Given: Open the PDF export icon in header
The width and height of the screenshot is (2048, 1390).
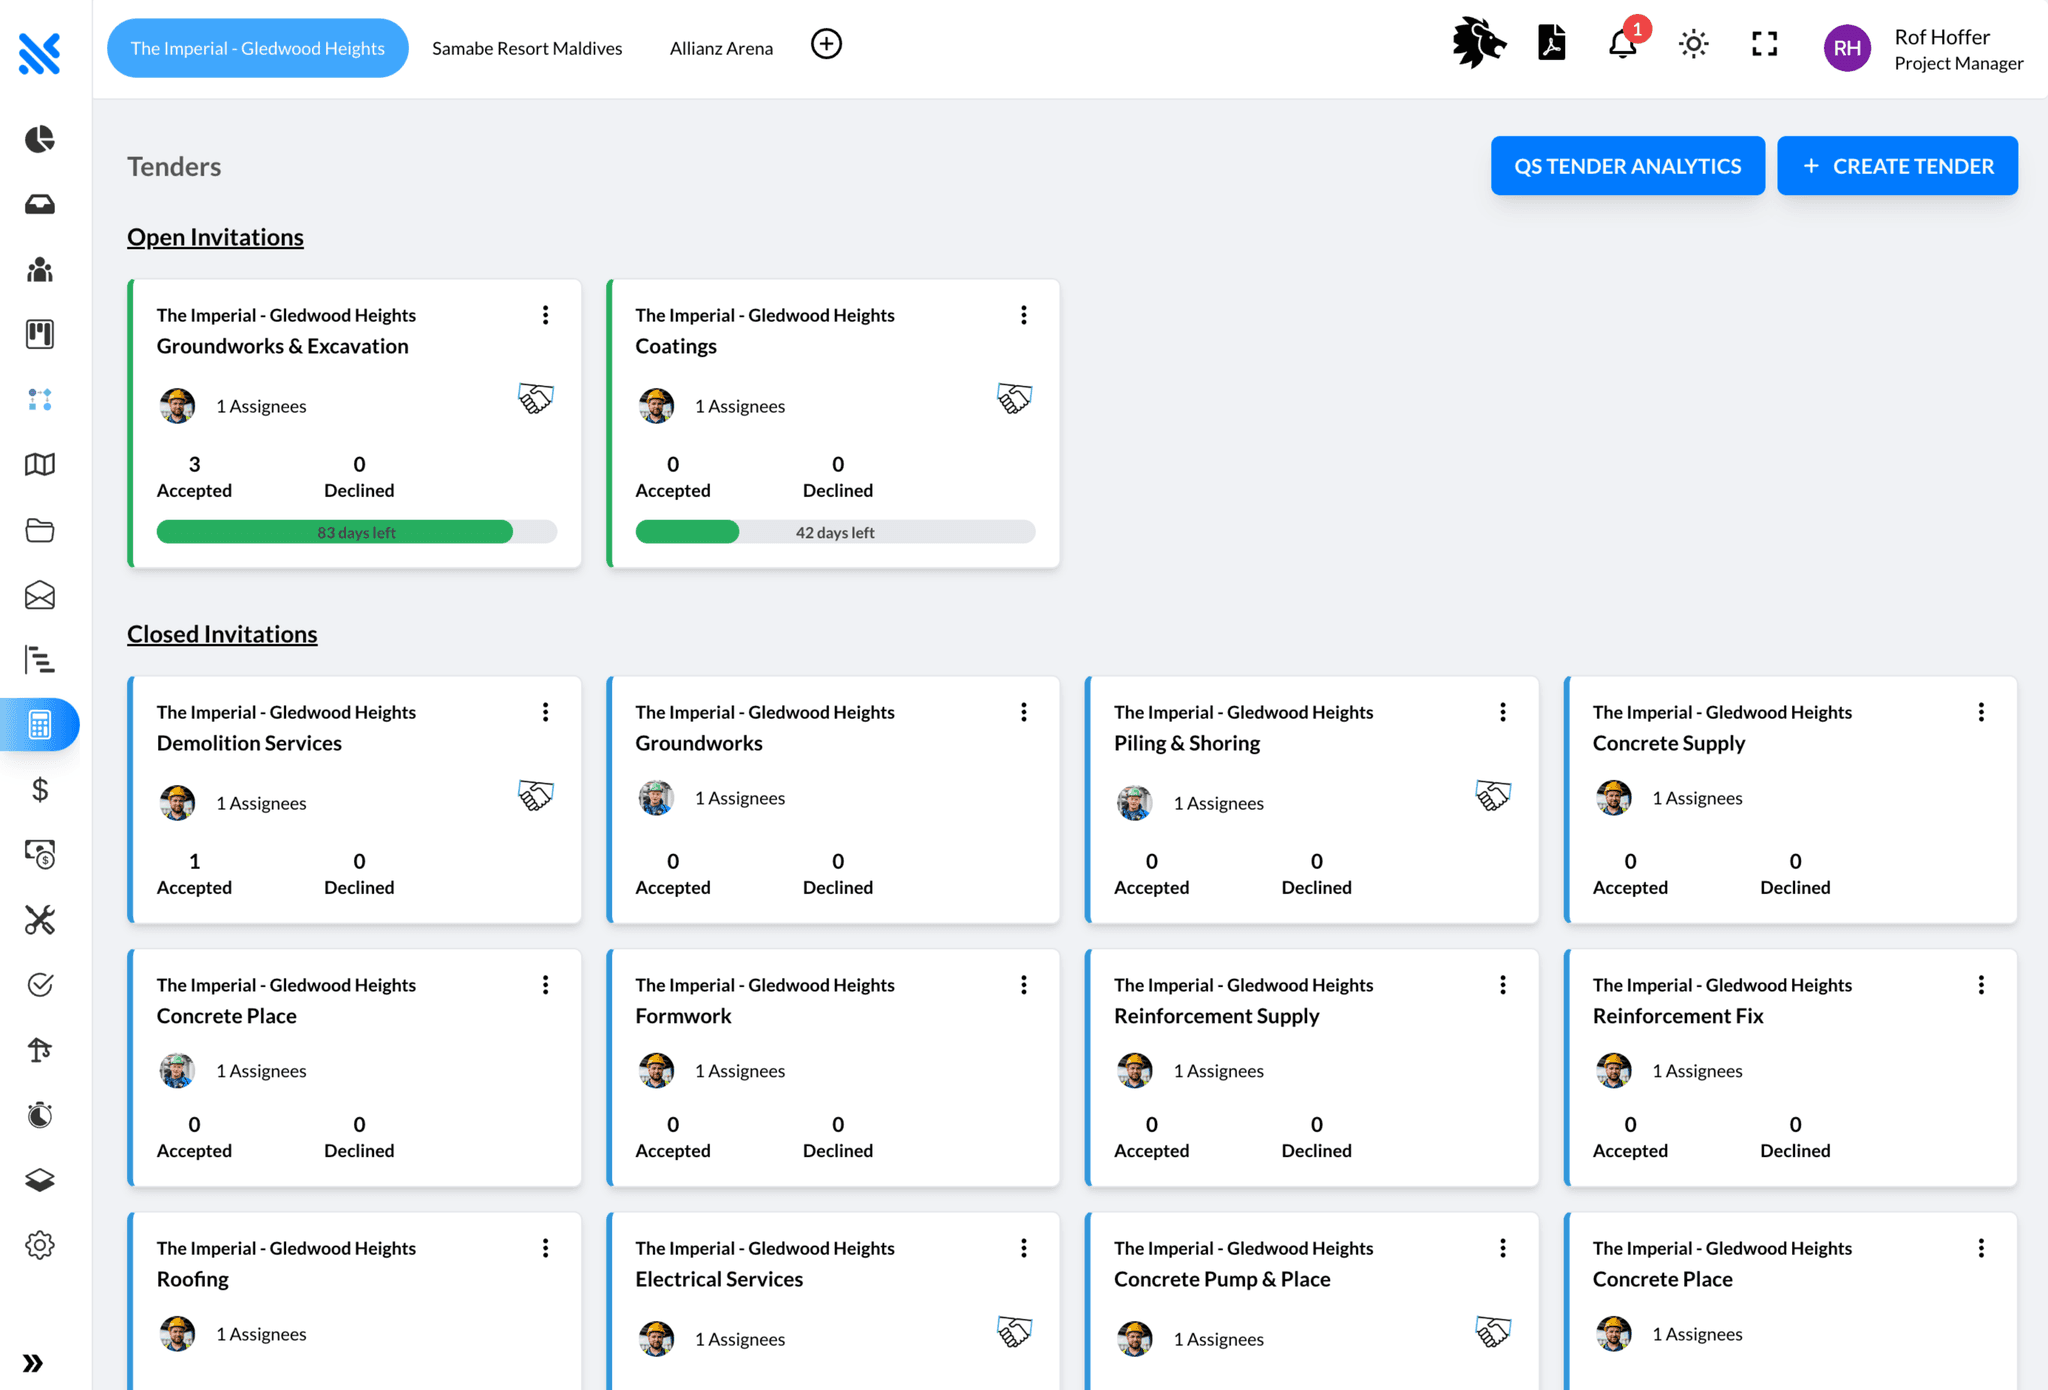Looking at the screenshot, I should [1551, 44].
